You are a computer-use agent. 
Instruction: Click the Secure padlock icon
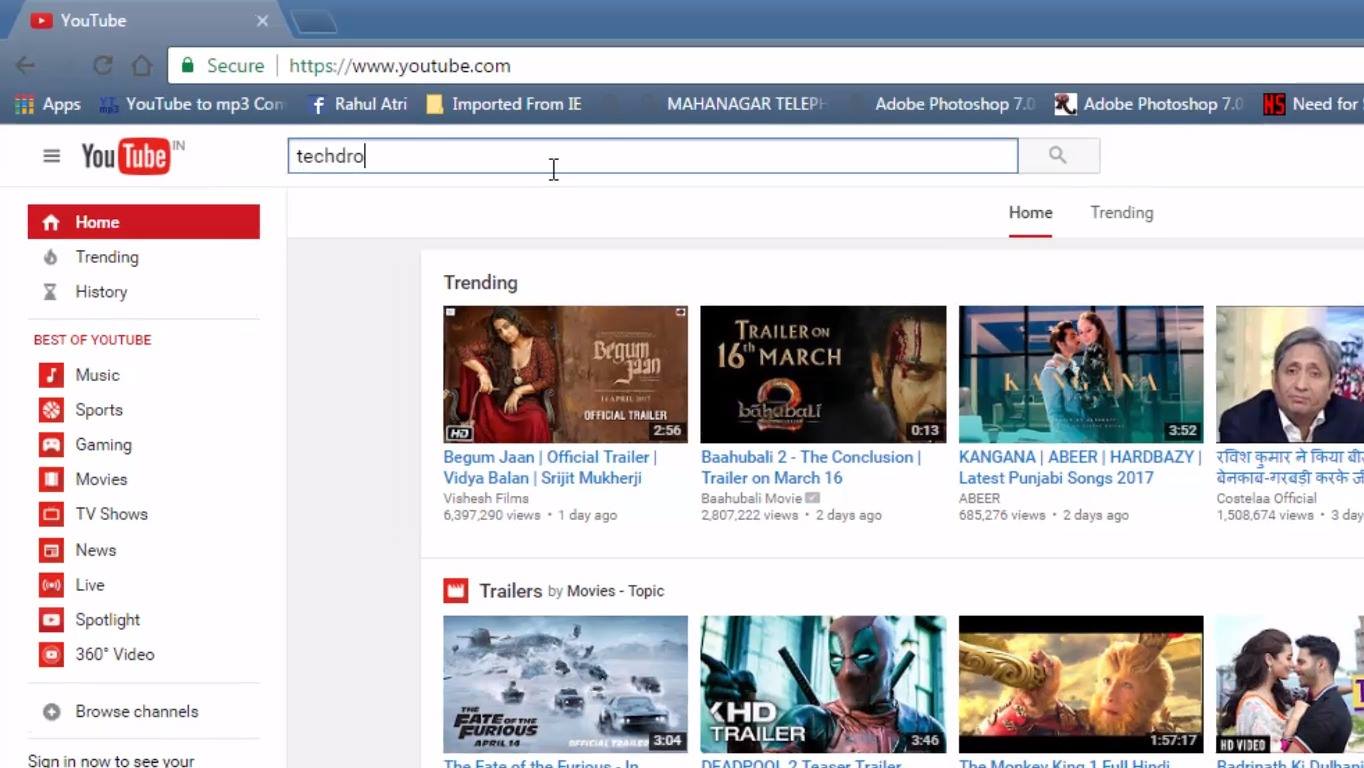[187, 66]
